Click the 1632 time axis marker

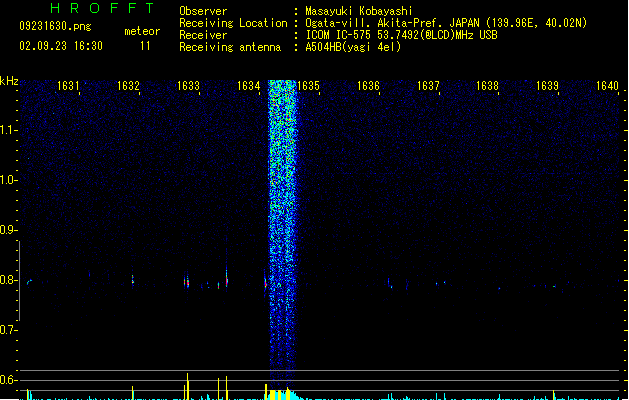click(128, 86)
